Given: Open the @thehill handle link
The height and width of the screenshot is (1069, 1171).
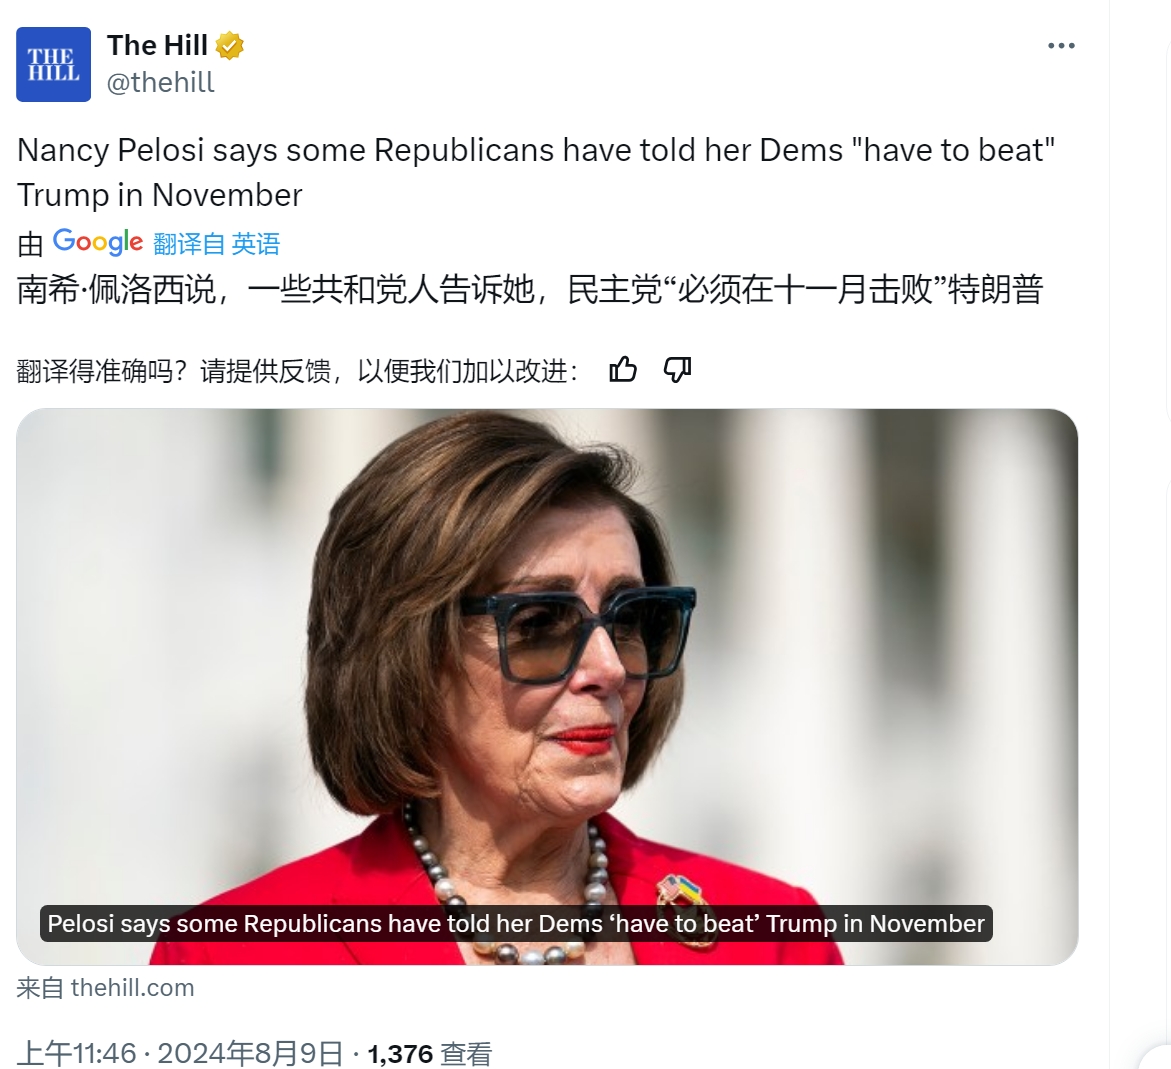Looking at the screenshot, I should 161,82.
